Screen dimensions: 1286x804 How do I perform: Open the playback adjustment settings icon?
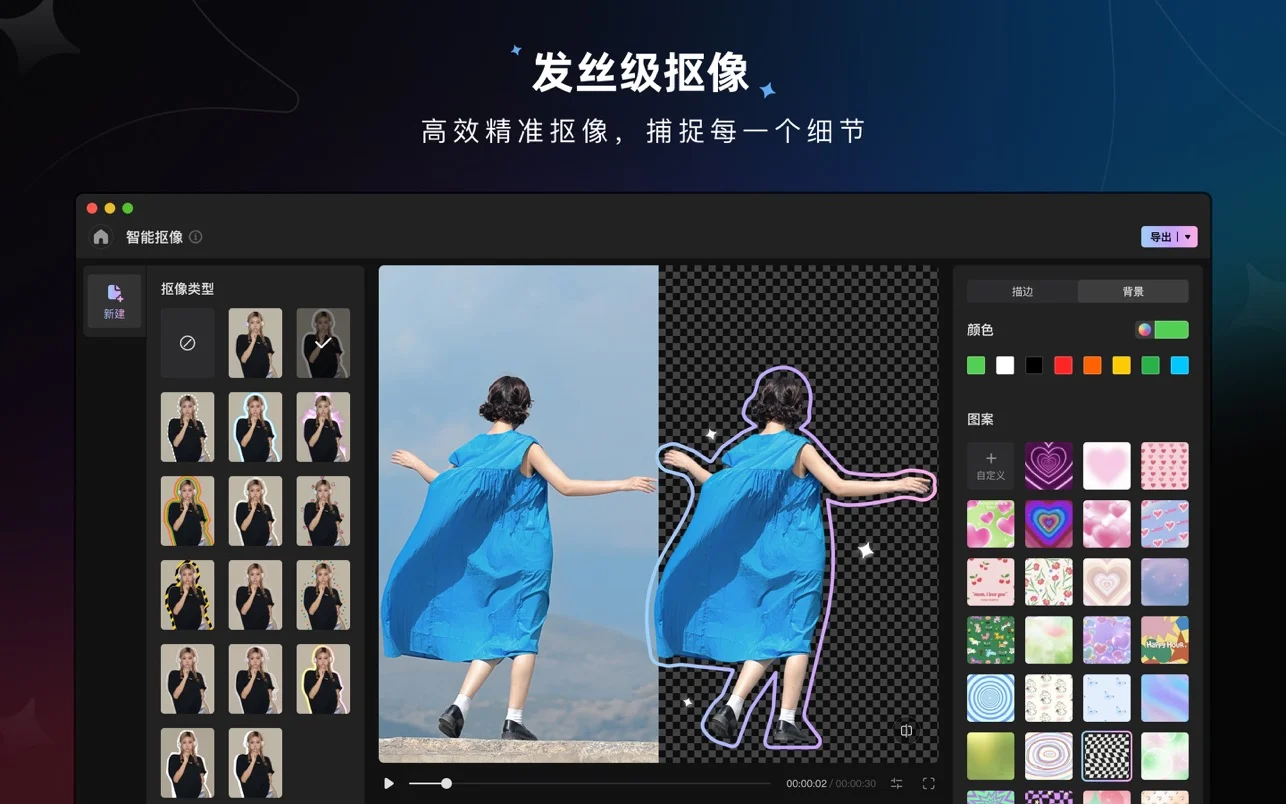coord(896,783)
